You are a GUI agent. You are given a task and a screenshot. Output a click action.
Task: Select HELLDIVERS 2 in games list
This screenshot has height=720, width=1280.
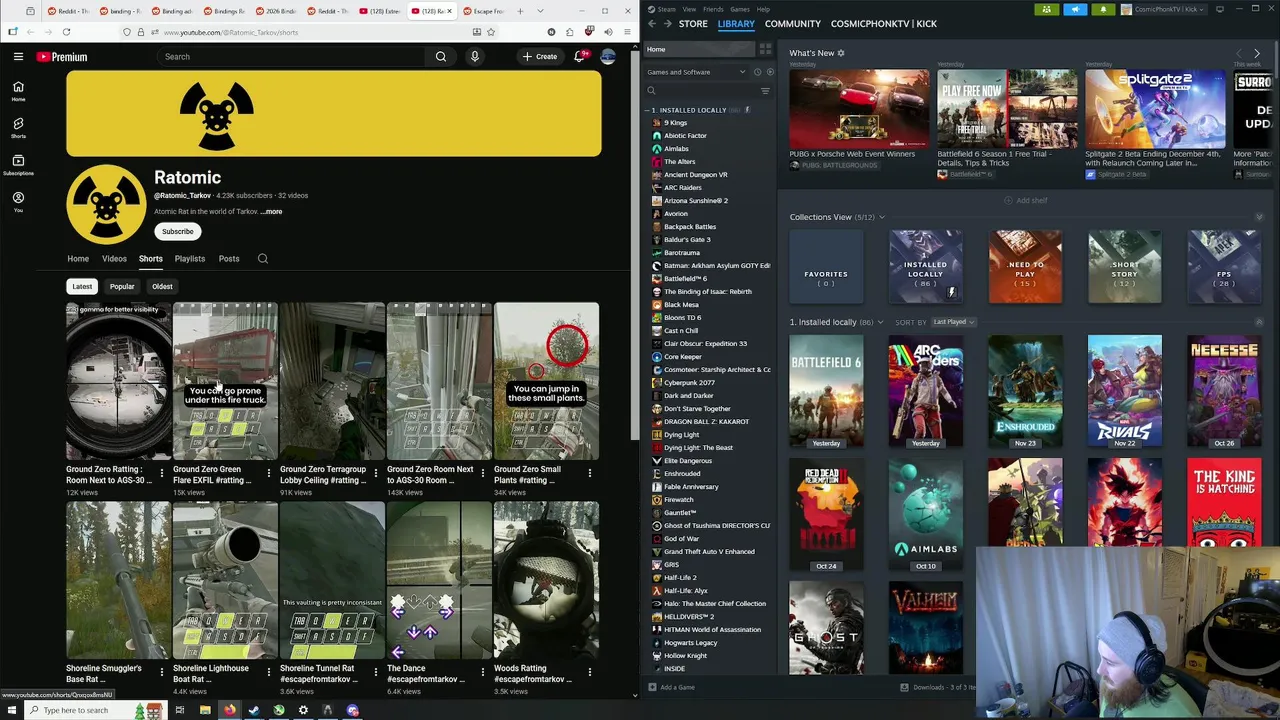688,617
